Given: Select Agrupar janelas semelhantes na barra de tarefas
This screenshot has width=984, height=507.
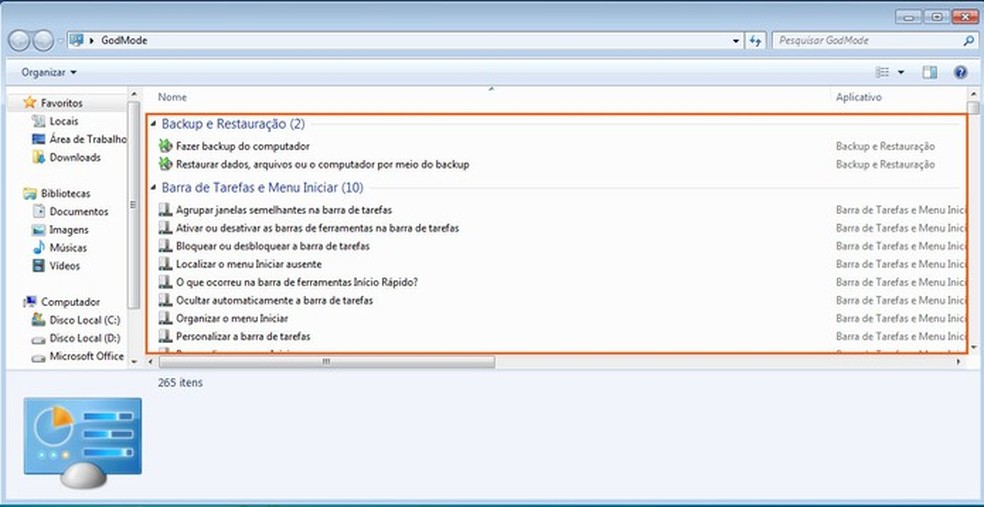Looking at the screenshot, I should (284, 210).
